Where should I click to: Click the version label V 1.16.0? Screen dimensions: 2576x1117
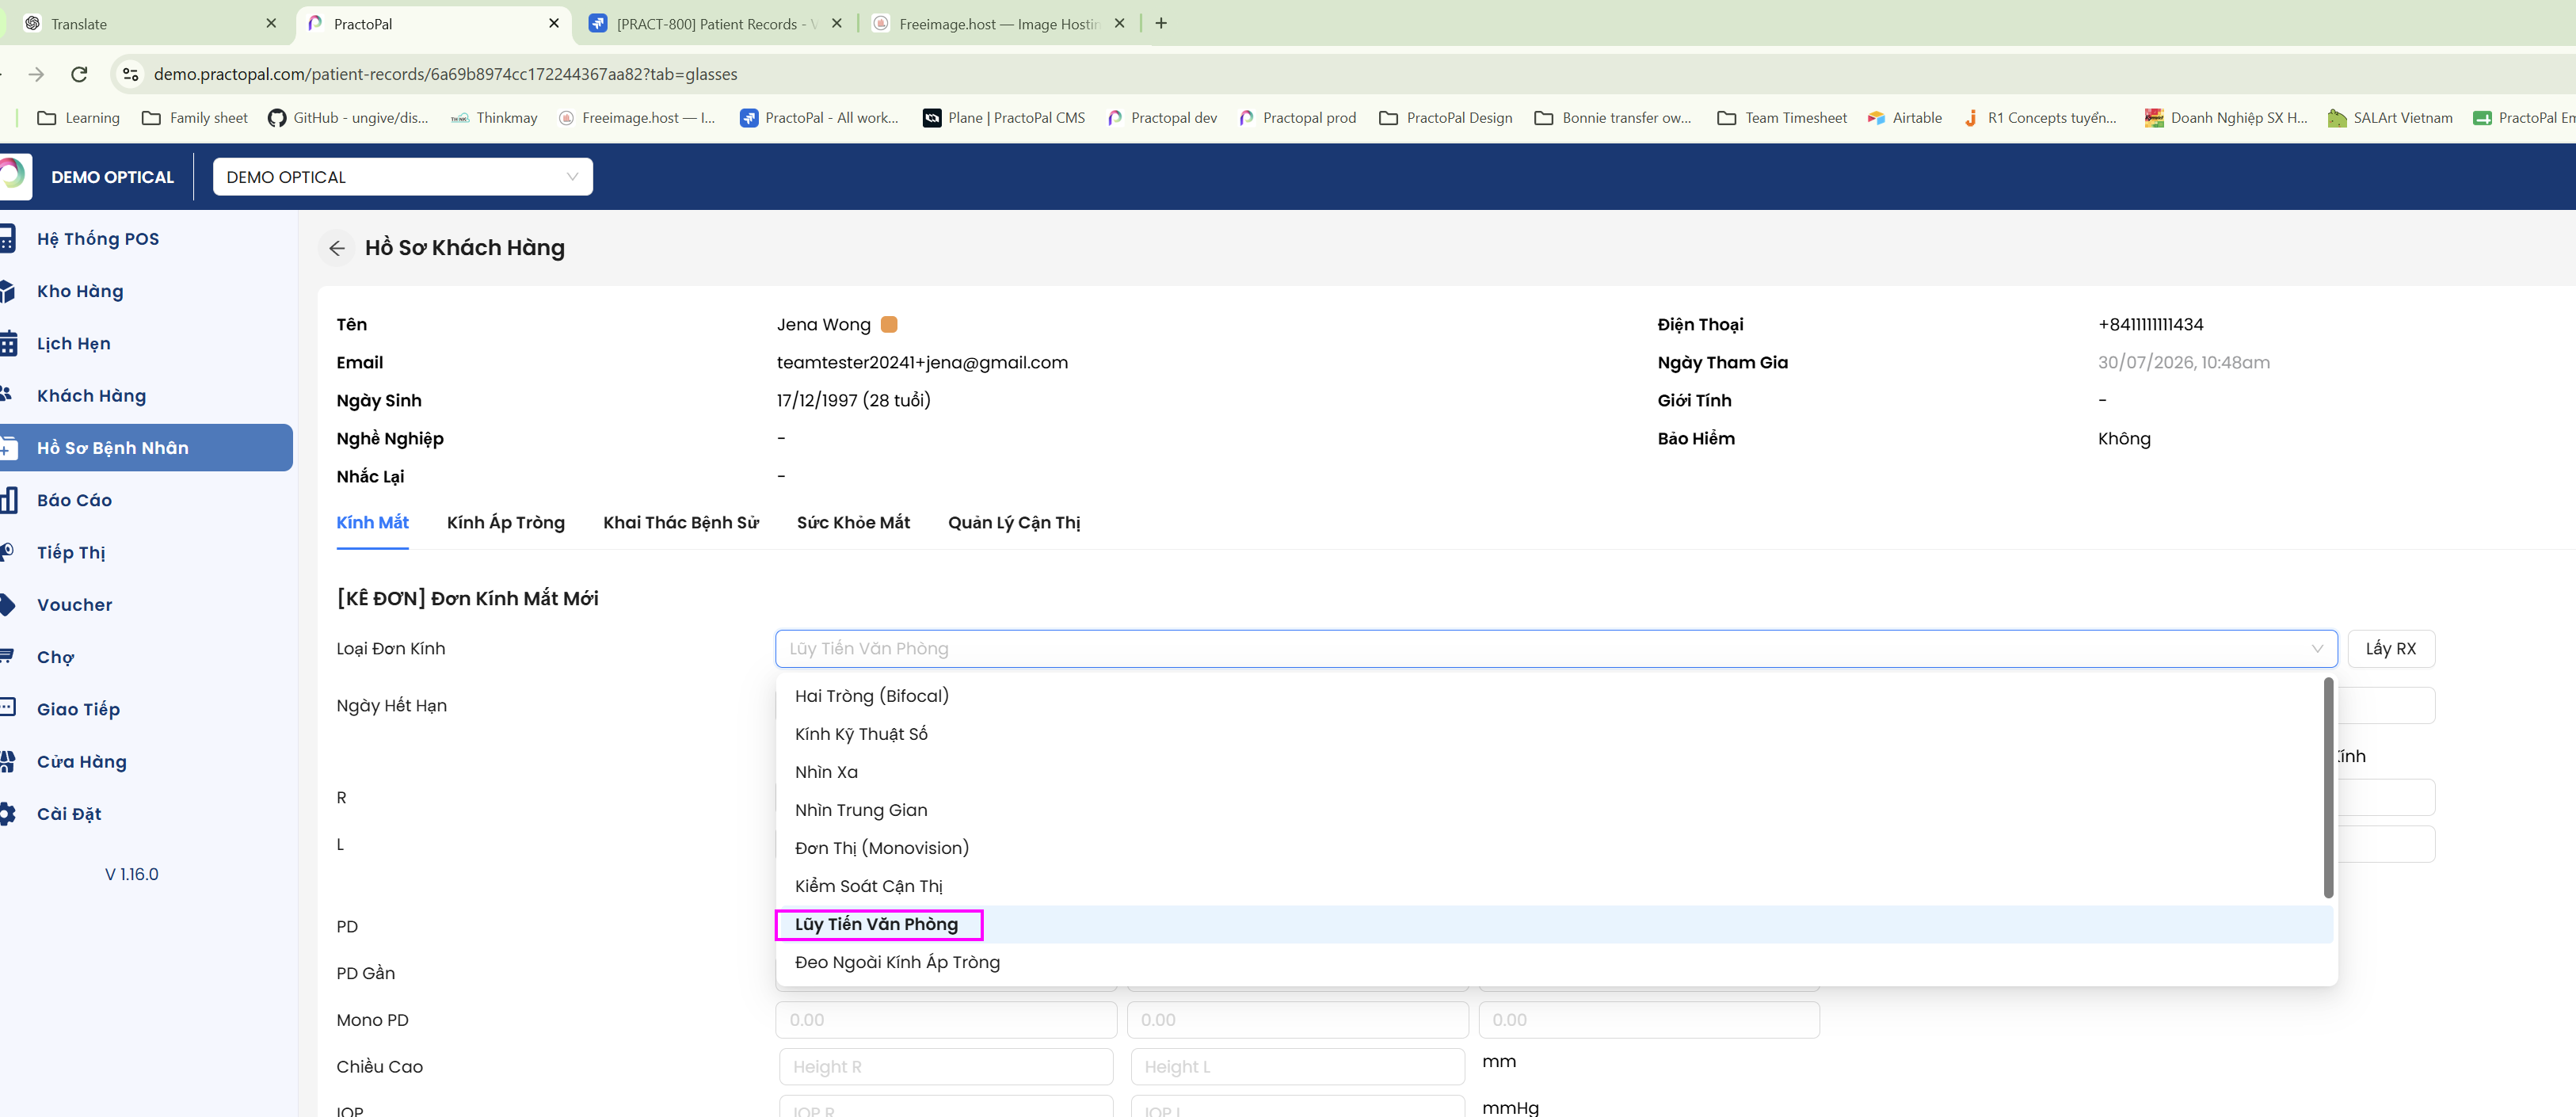132,875
